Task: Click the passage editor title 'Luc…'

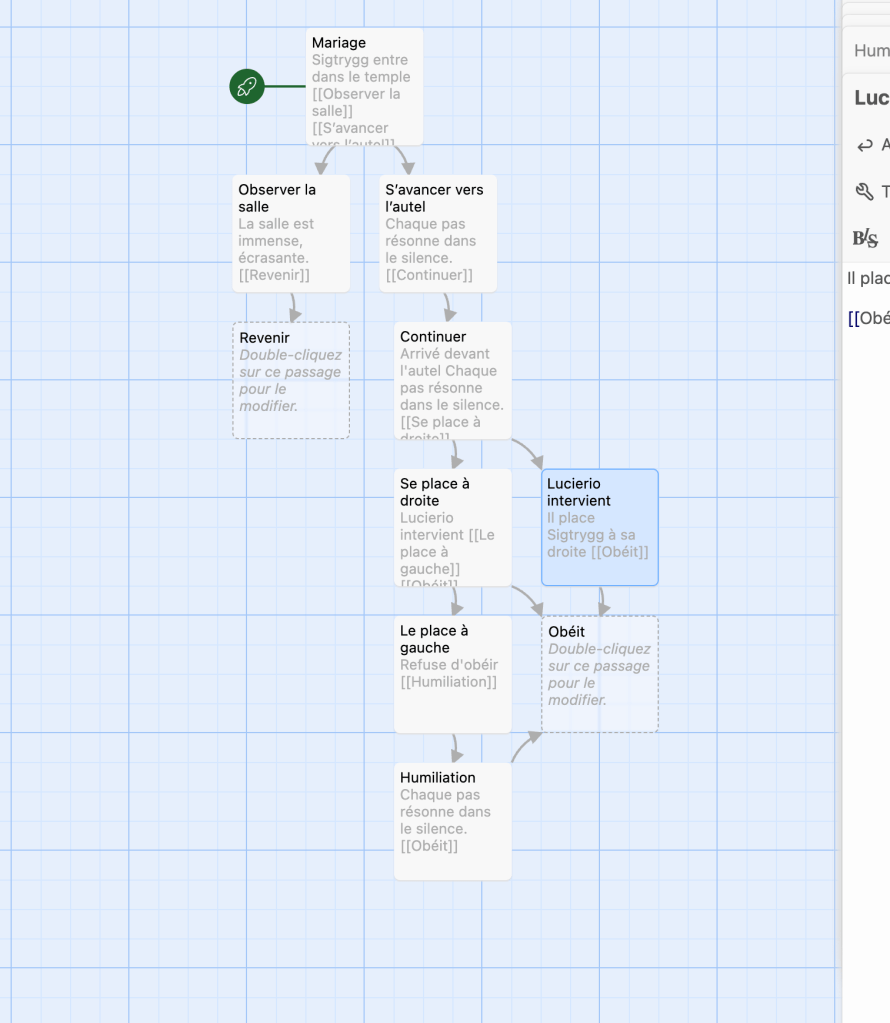Action: (x=871, y=98)
